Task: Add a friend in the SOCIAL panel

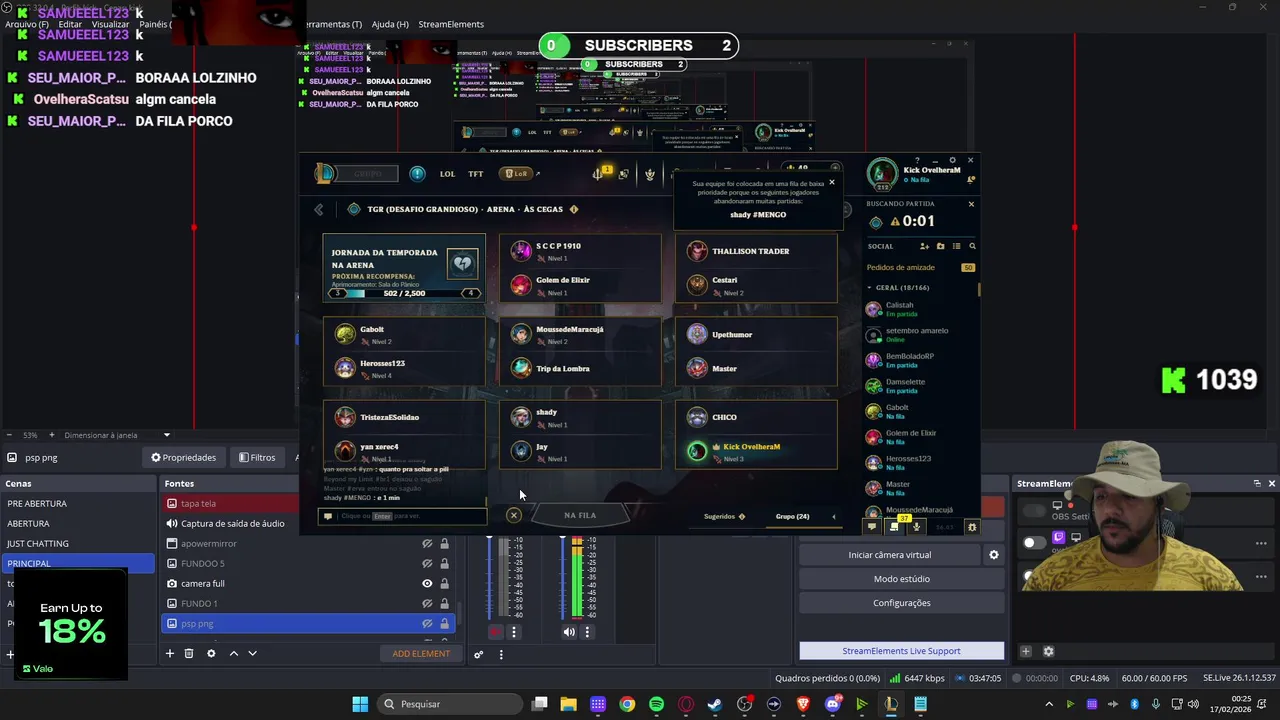Action: [924, 246]
